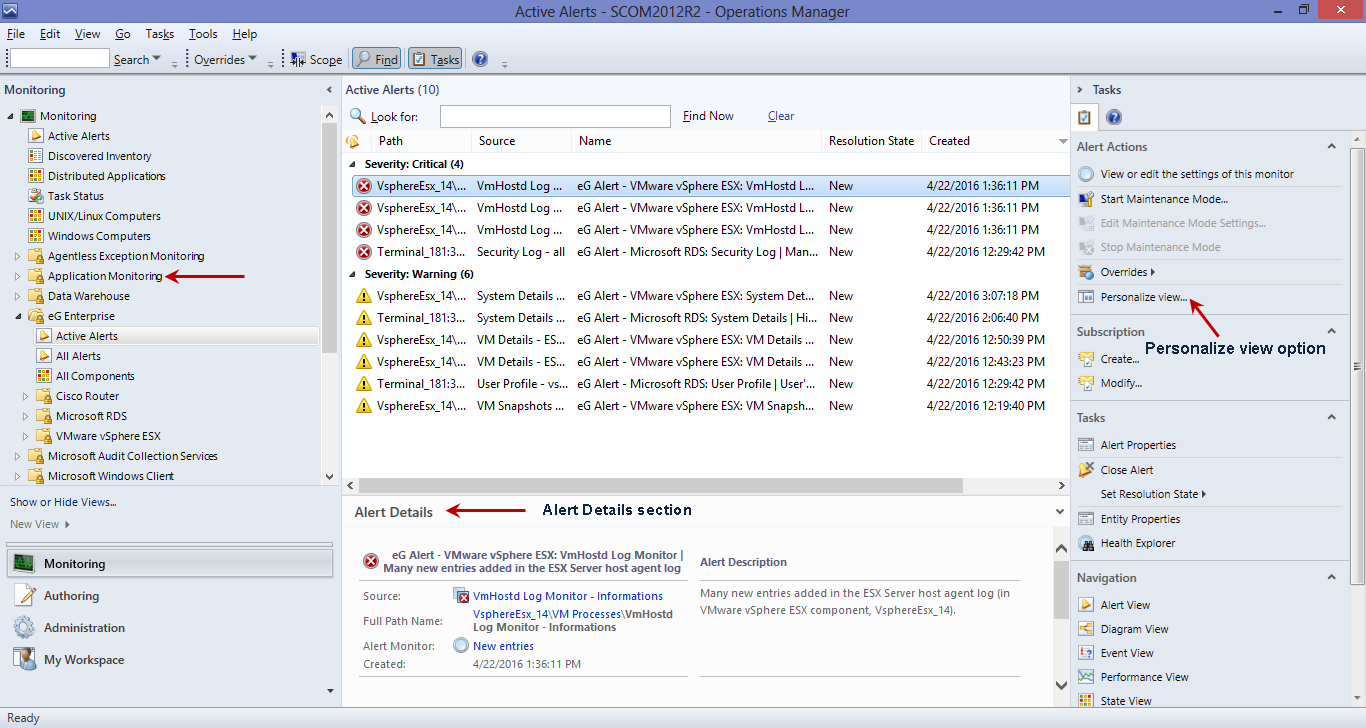Viewport: 1366px width, 728px height.
Task: Expand the Data Warehouse folder
Action: tap(17, 296)
